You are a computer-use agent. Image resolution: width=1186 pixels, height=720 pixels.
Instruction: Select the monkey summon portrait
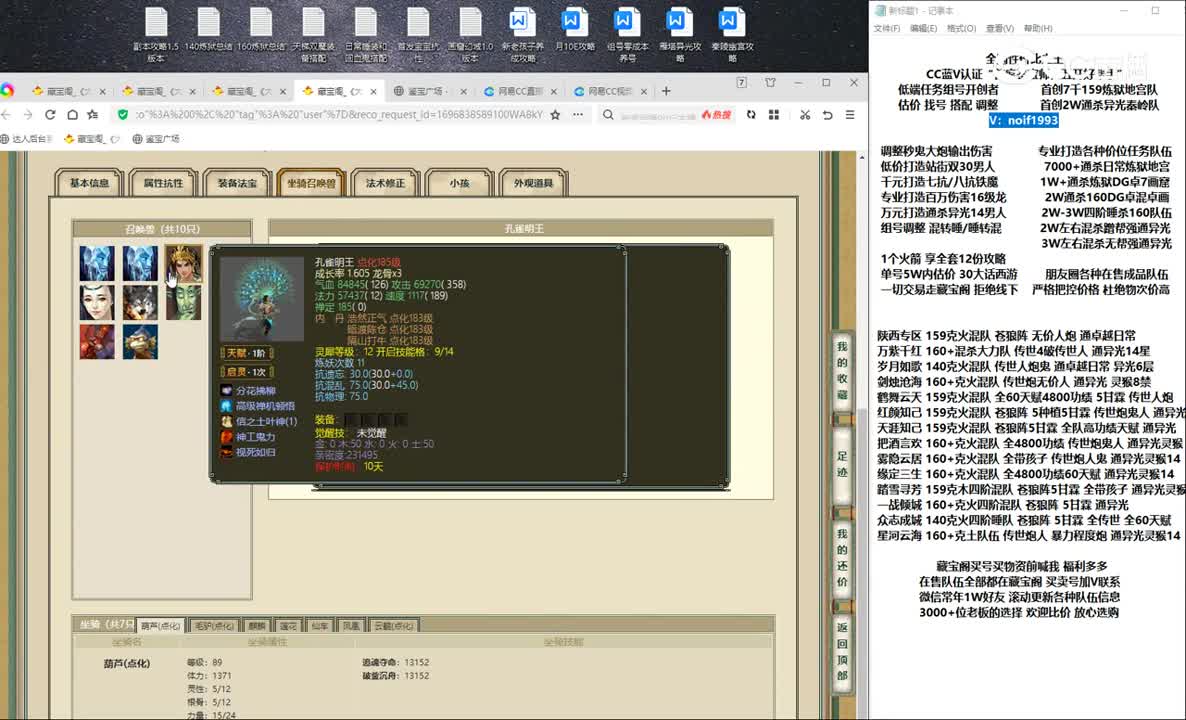coord(140,342)
